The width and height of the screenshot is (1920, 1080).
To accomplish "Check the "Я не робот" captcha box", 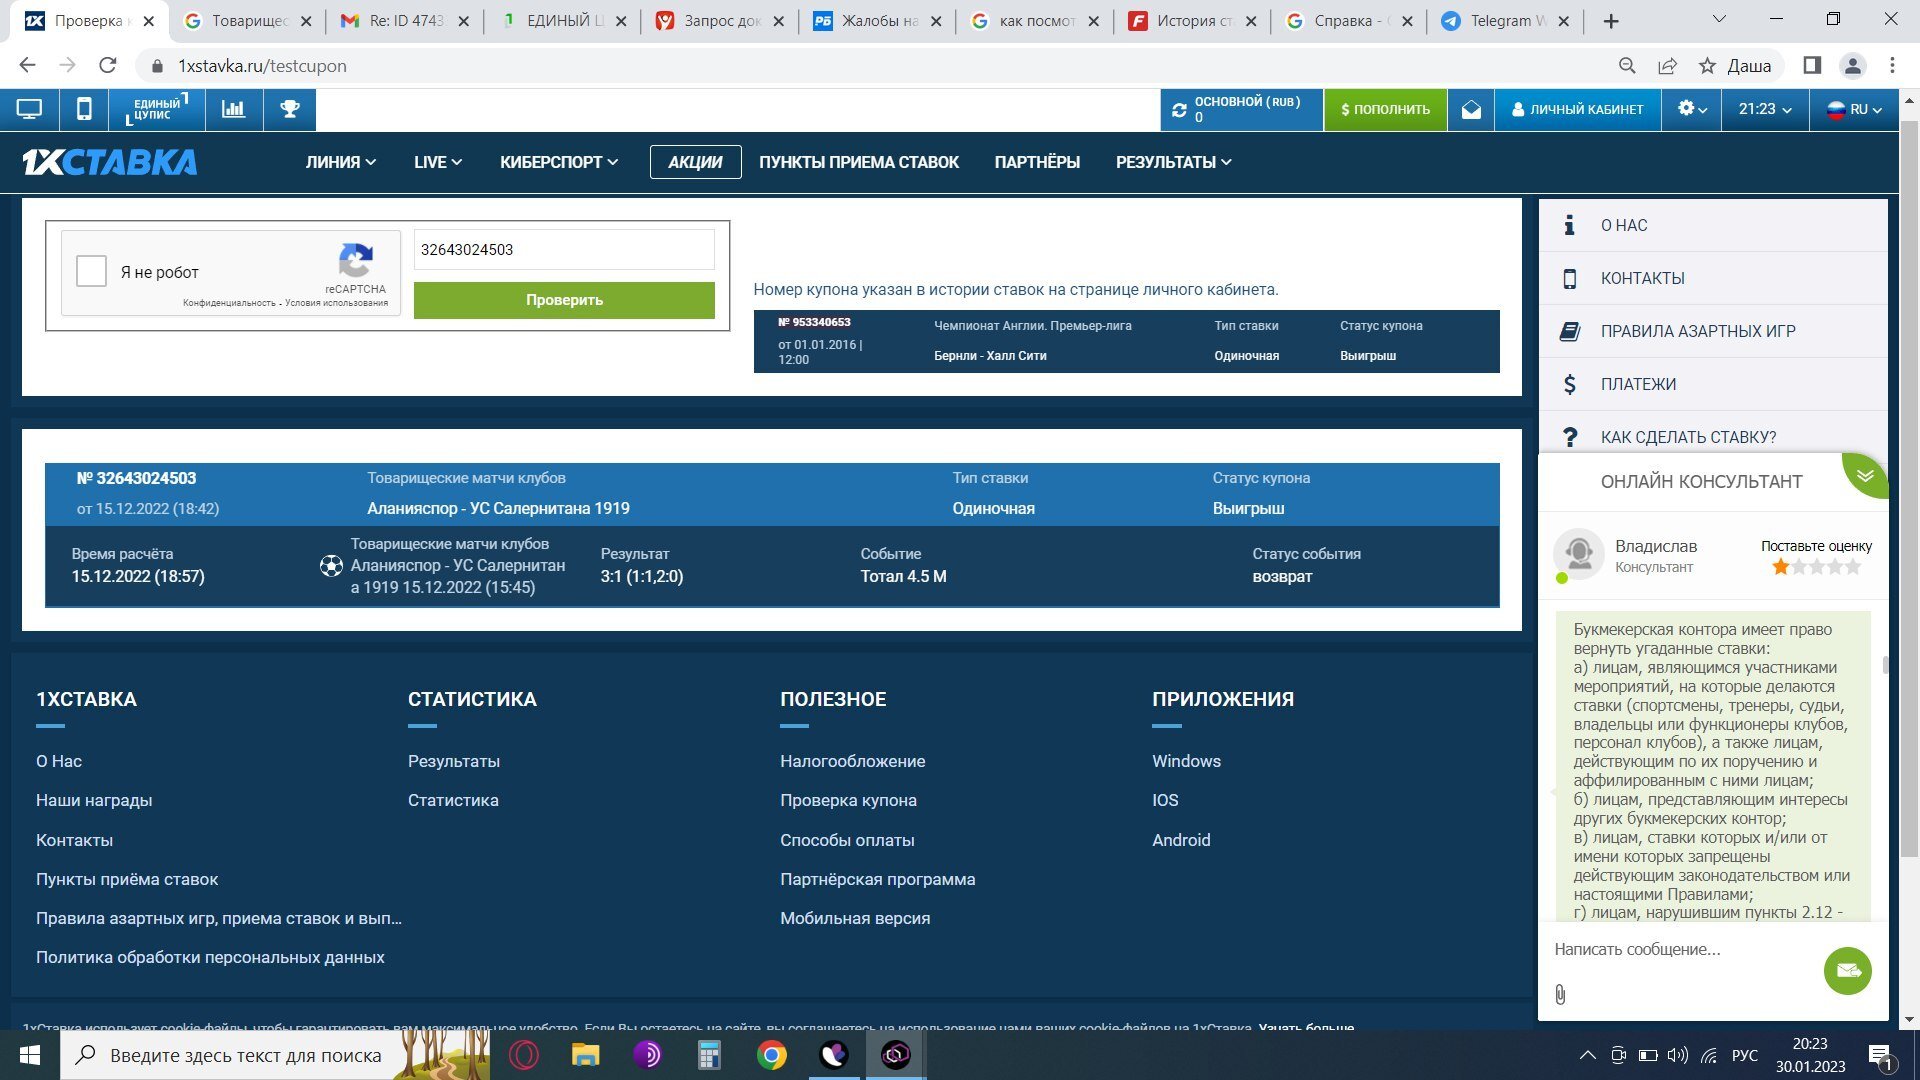I will click(x=92, y=272).
